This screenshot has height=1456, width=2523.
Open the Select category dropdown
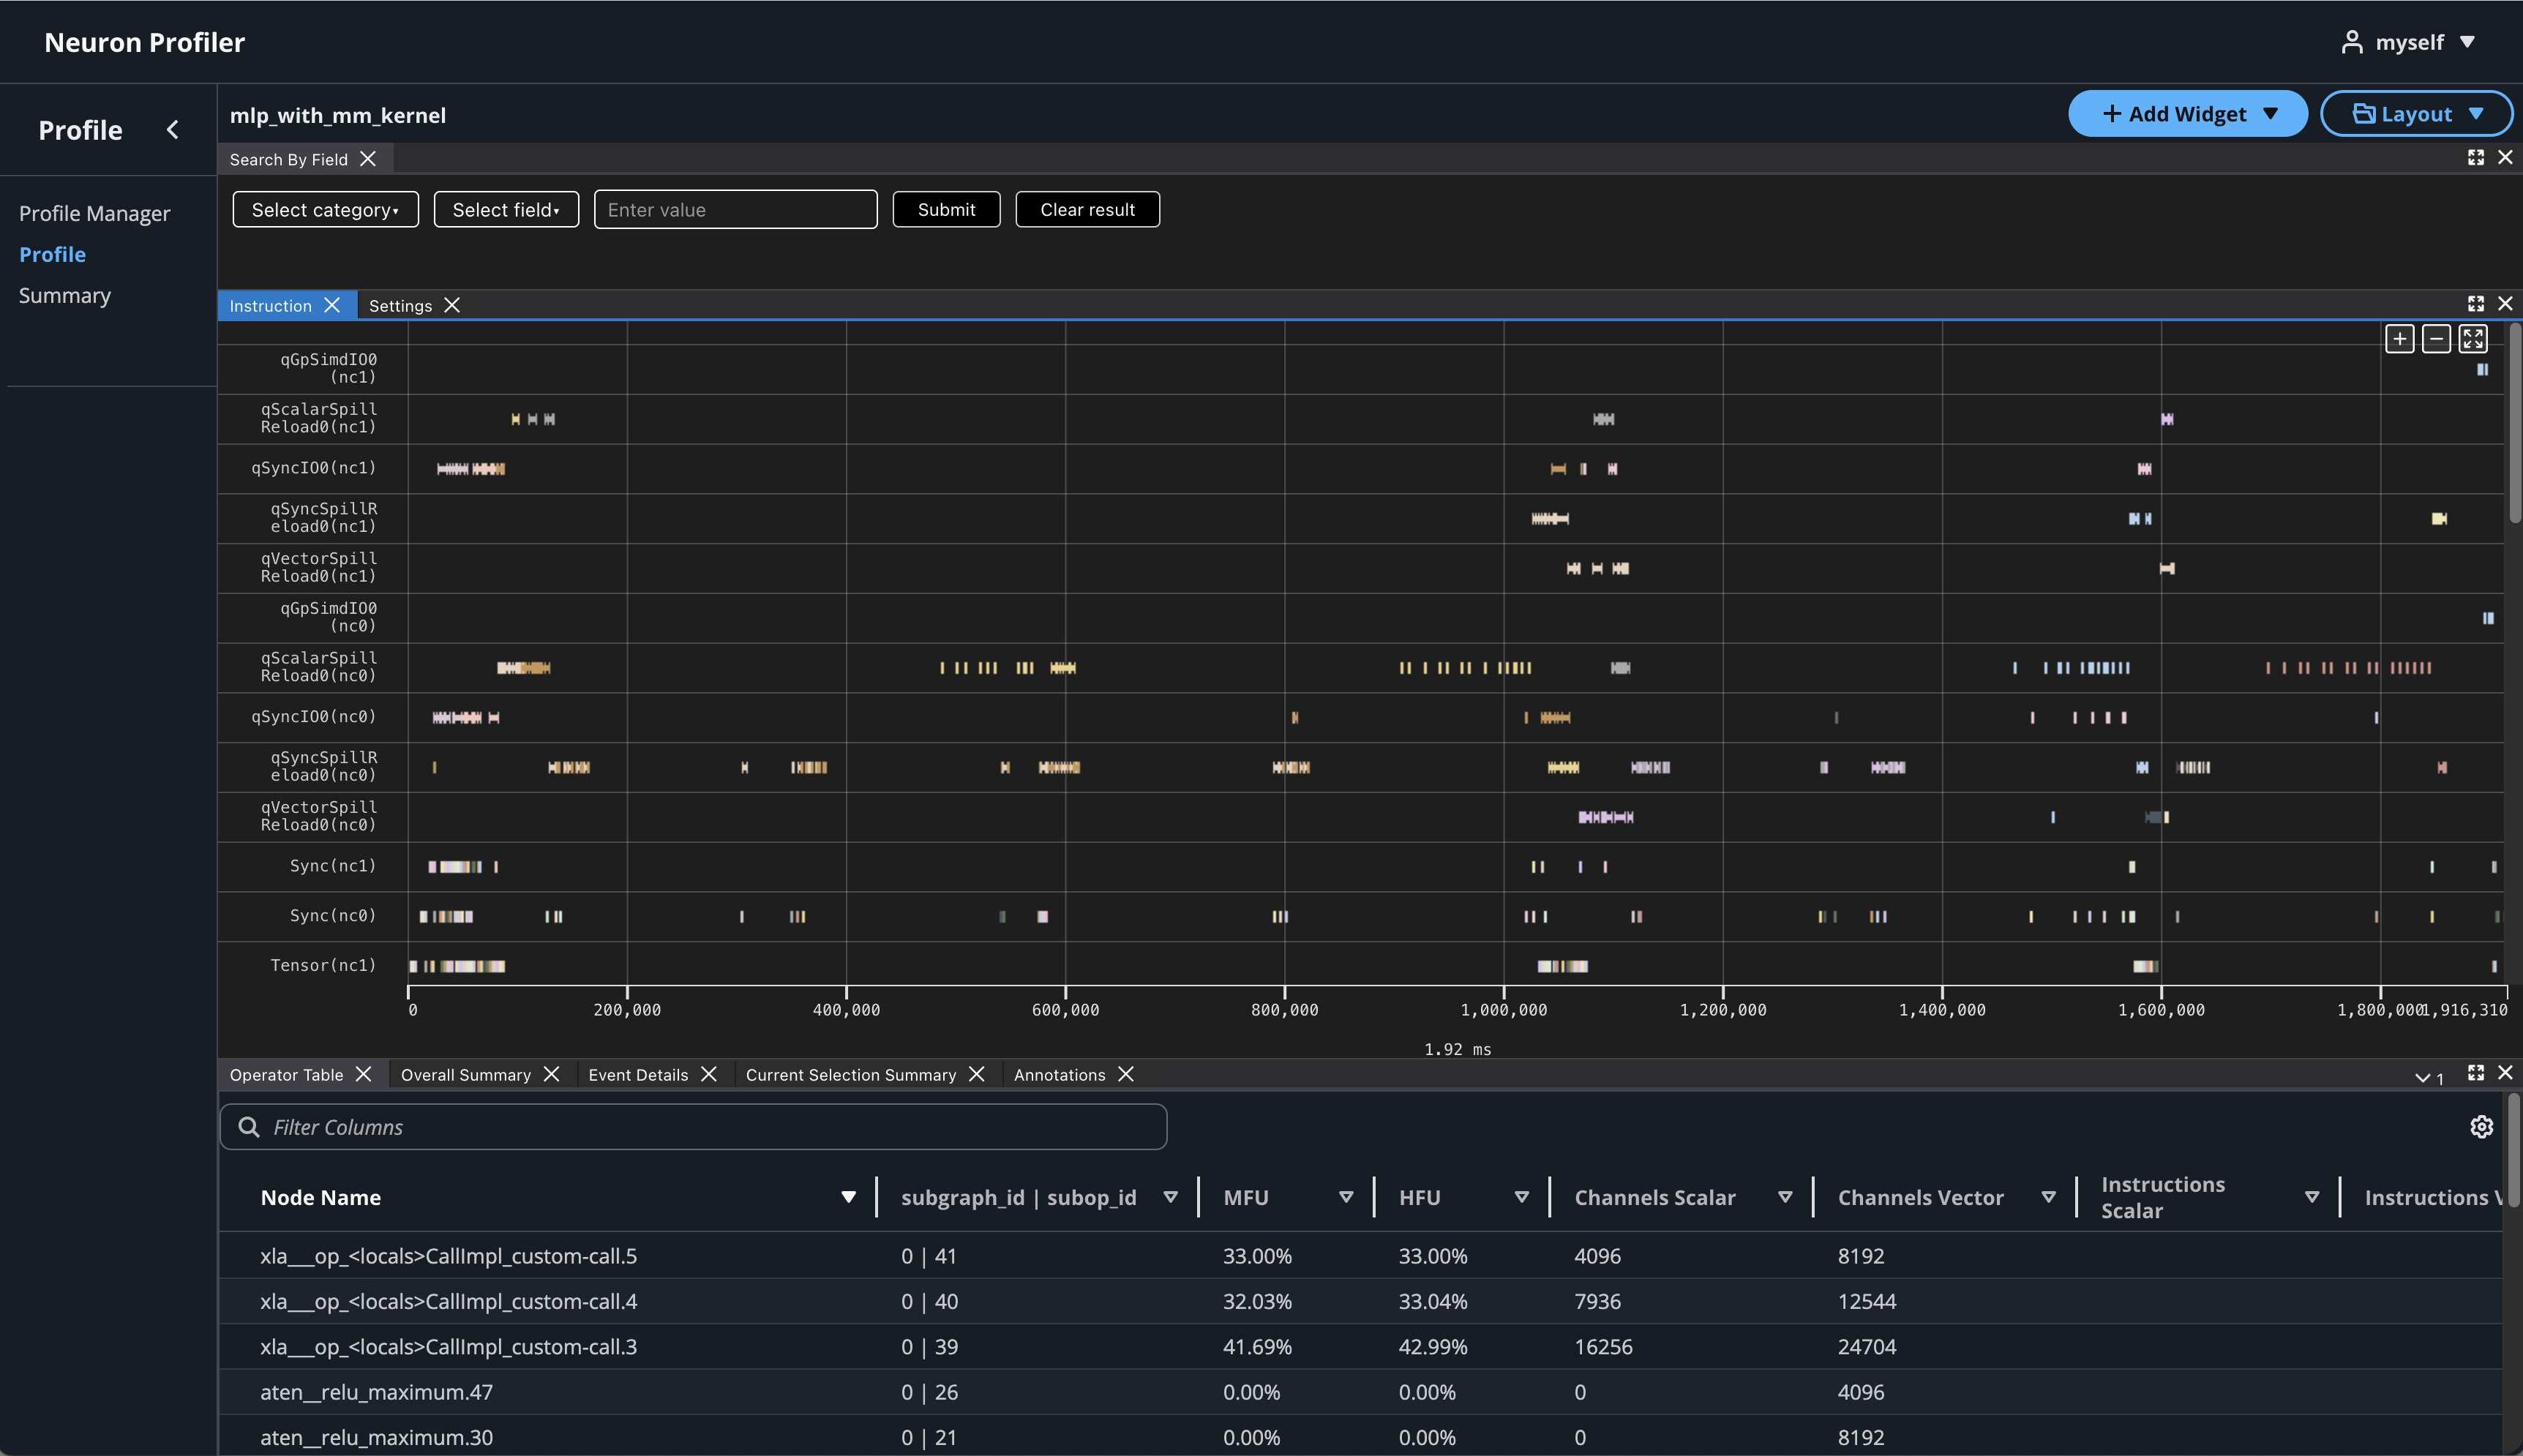tap(325, 210)
